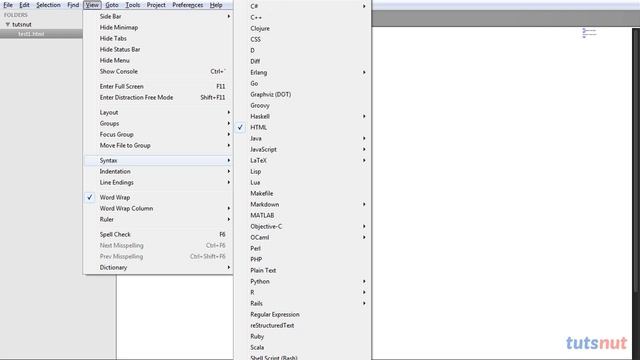Expand the Layout submenu
This screenshot has height=360, width=640.
[158, 112]
